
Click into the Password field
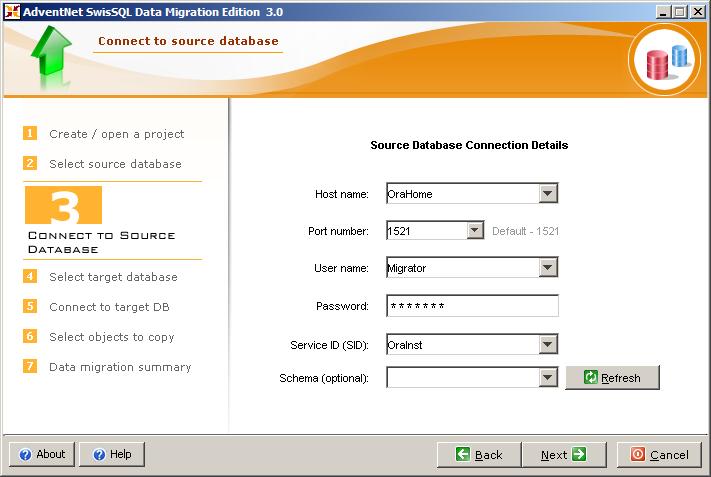[x=472, y=306]
